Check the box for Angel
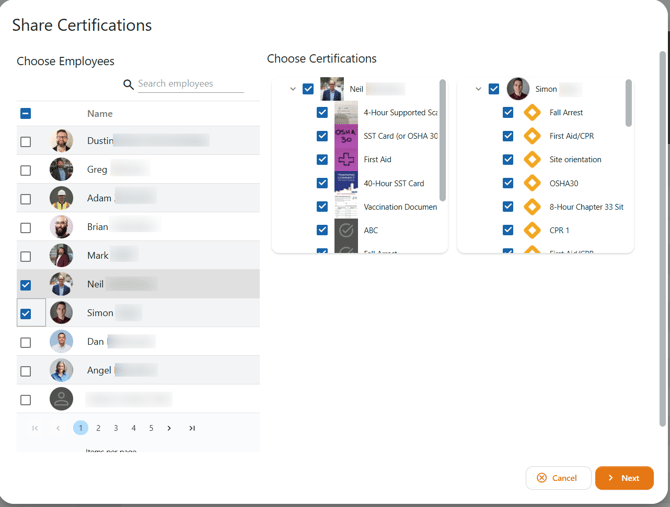 coord(26,371)
